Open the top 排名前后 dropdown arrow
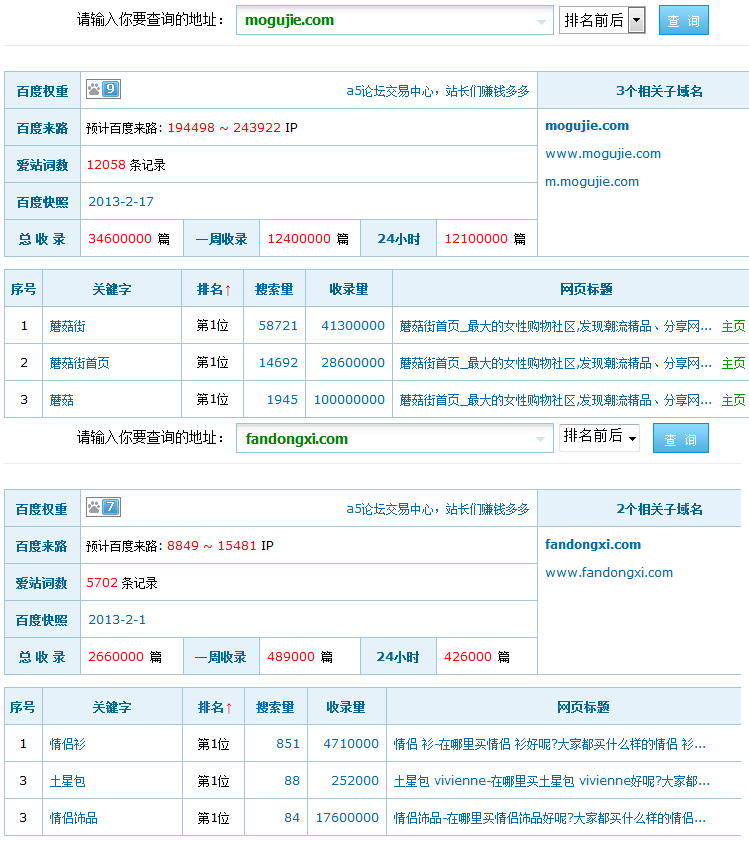 pos(636,20)
